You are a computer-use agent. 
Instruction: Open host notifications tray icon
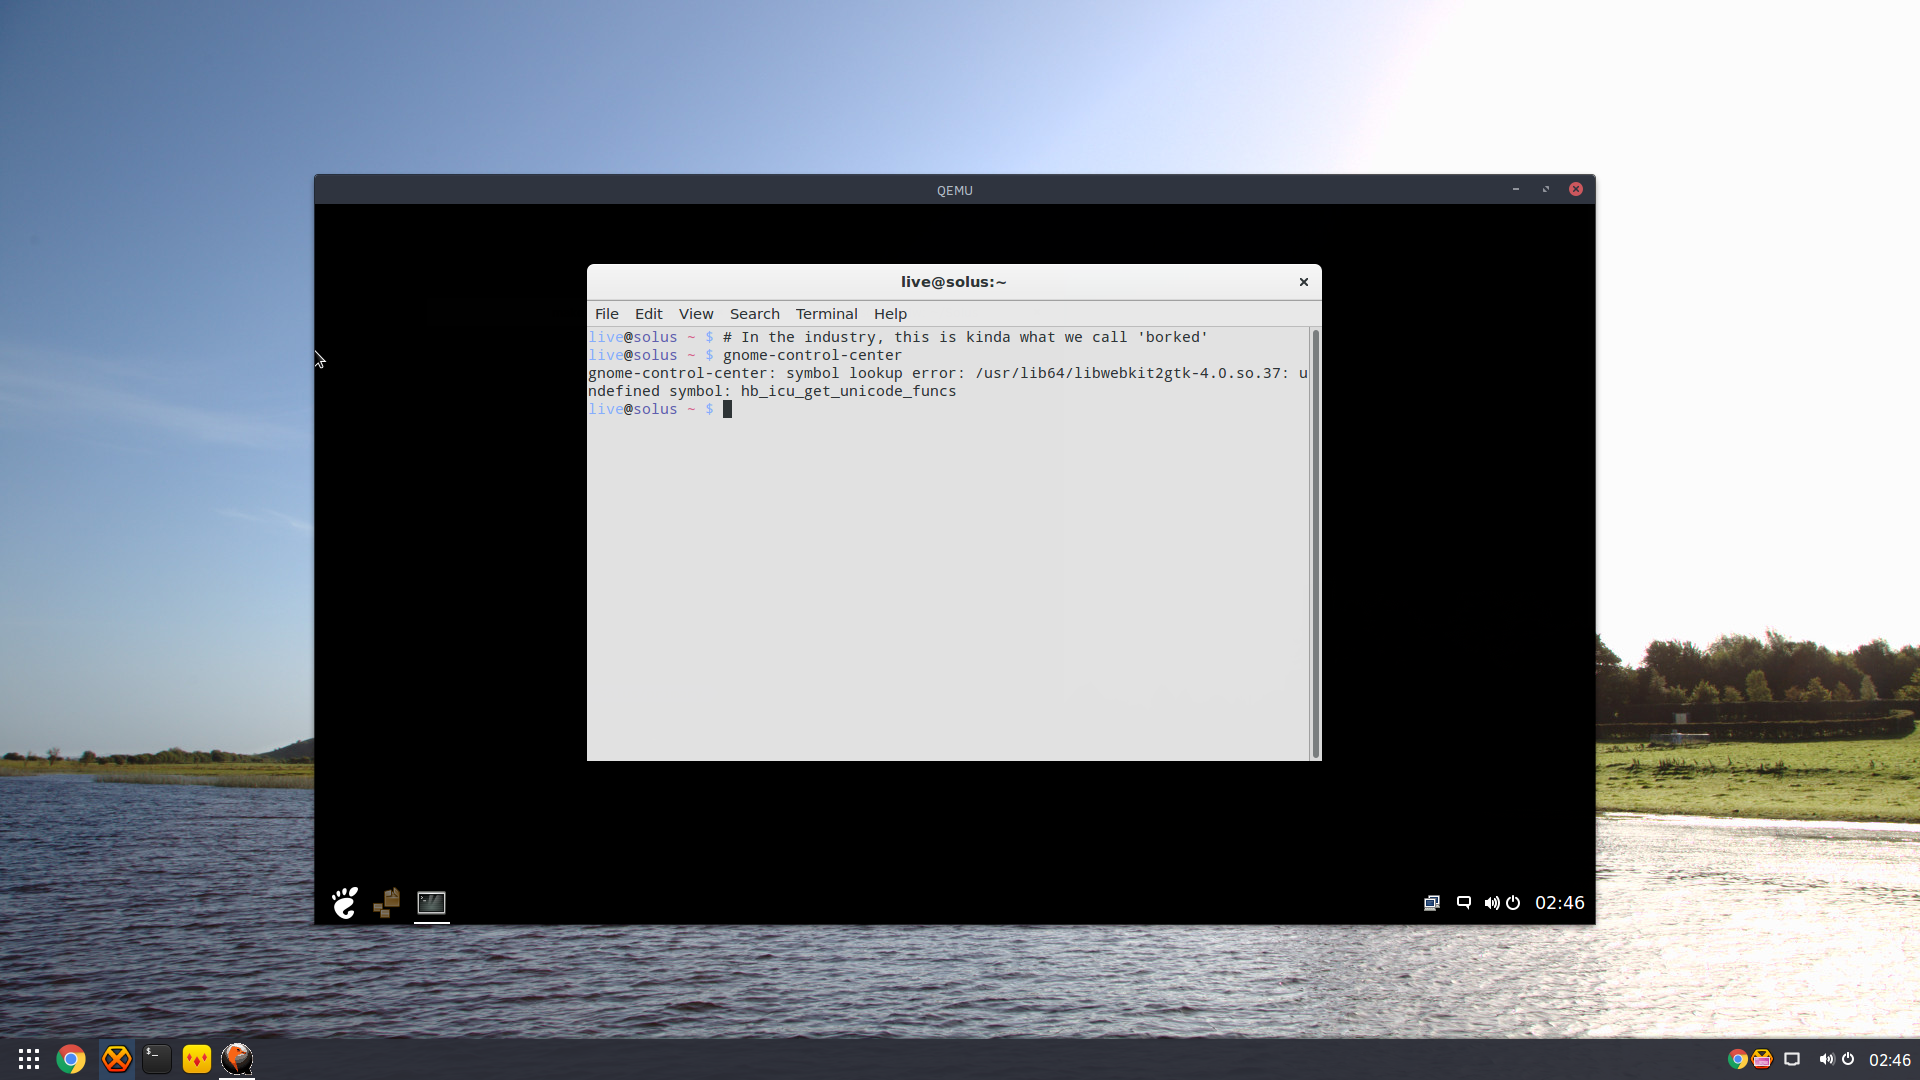(1792, 1059)
